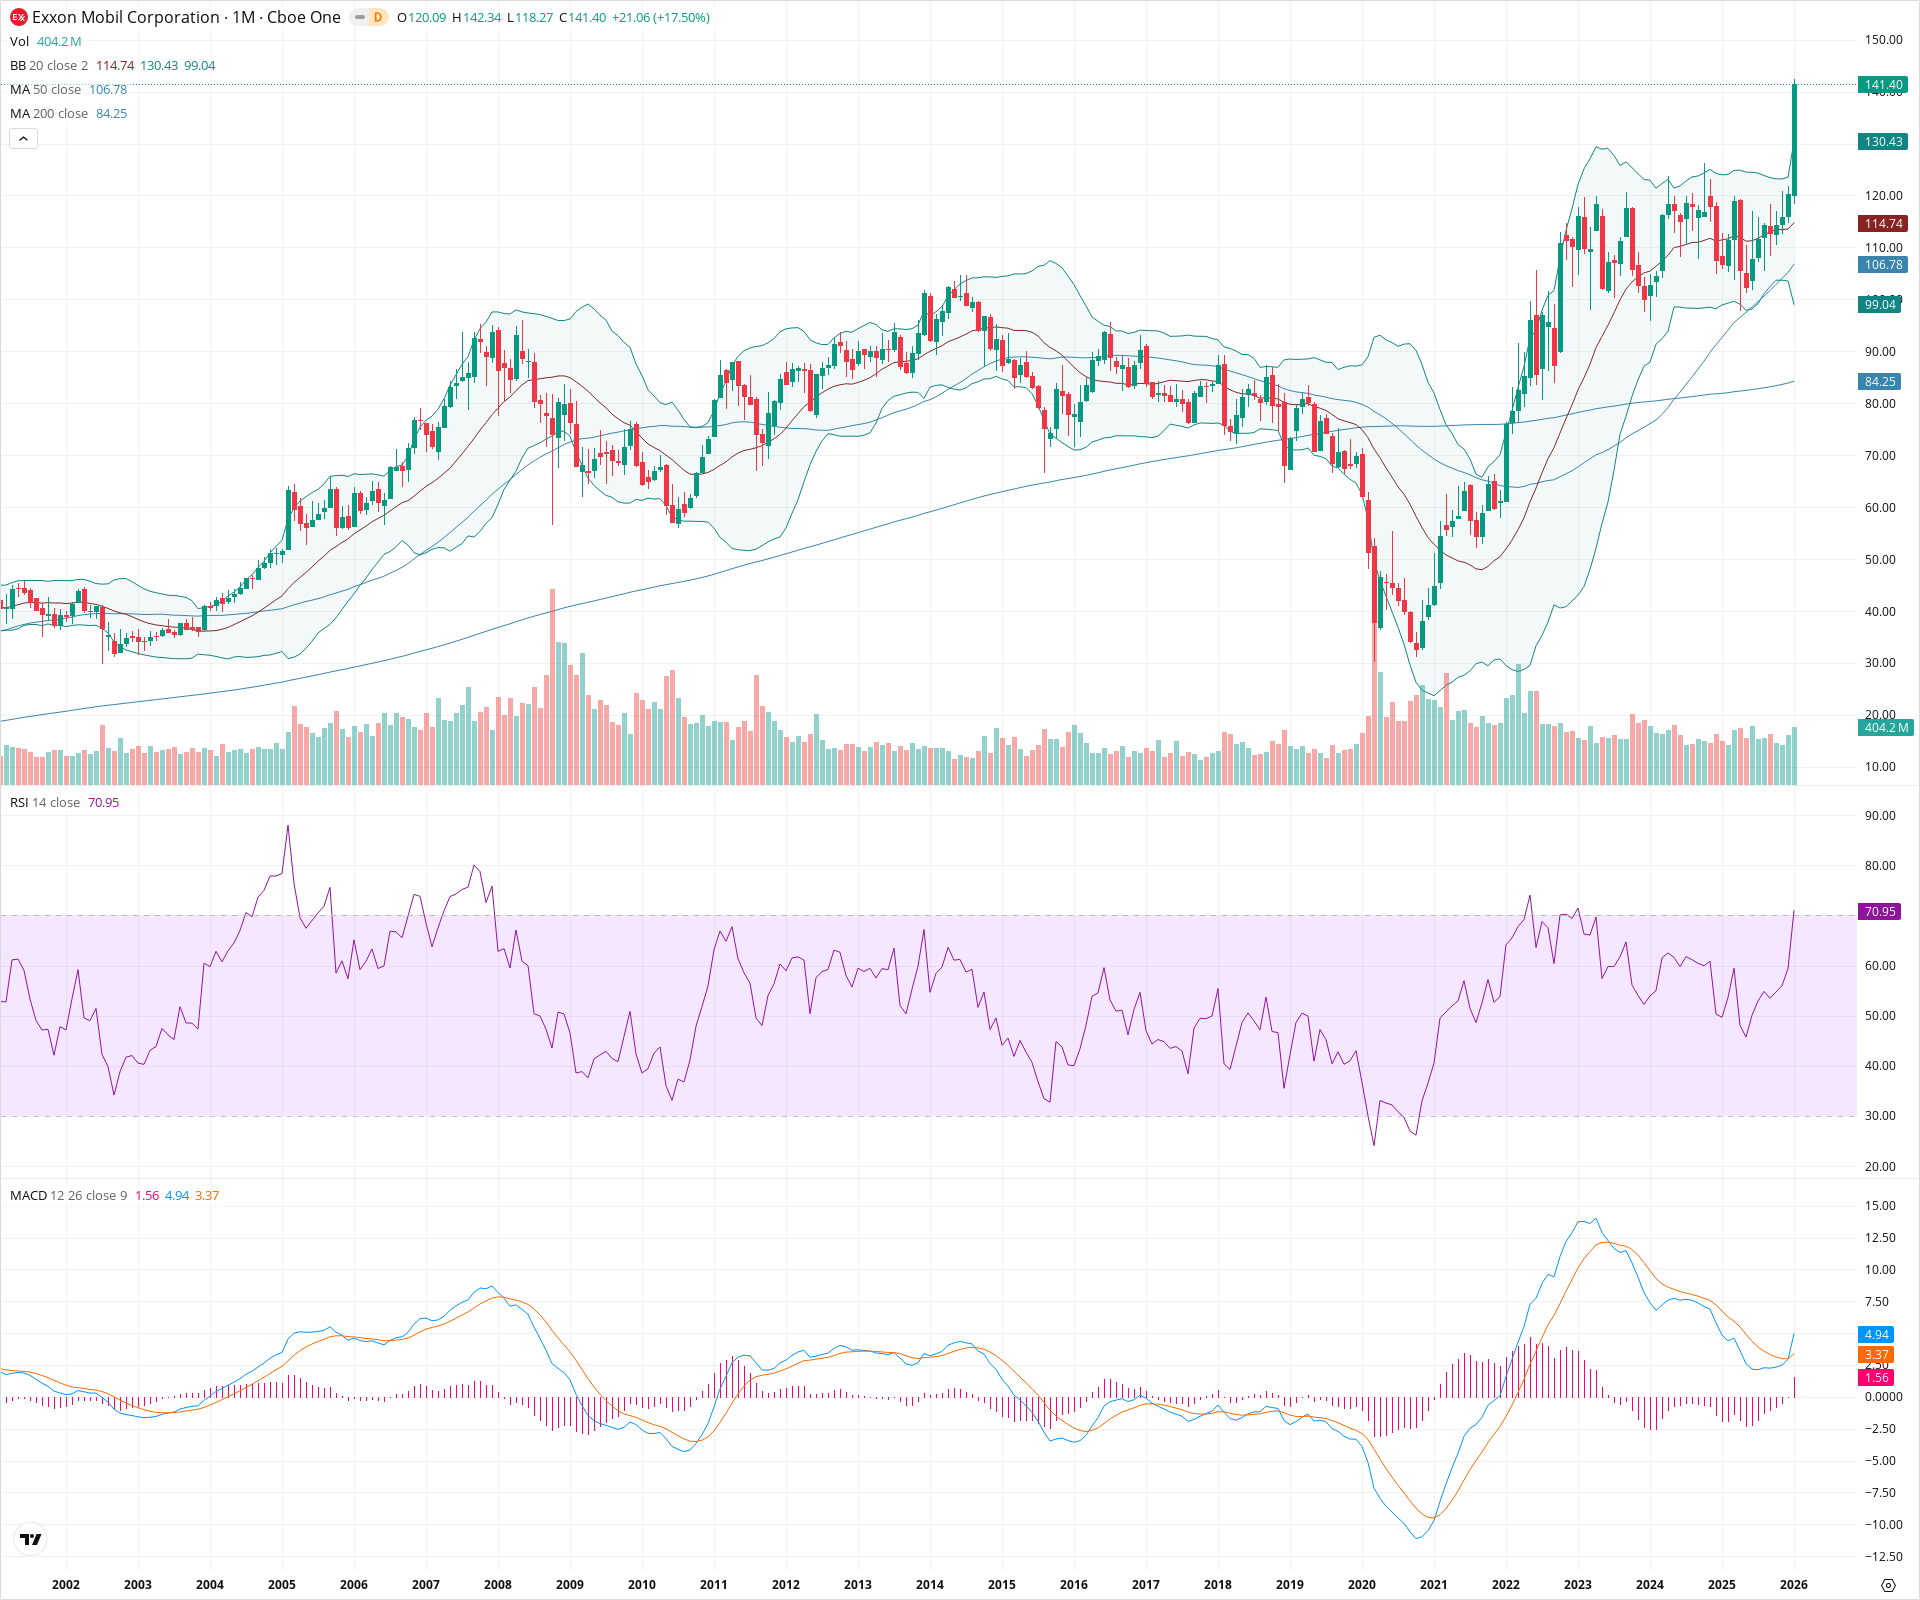
Task: Click the TradingView logo watermark
Action: [29, 1539]
